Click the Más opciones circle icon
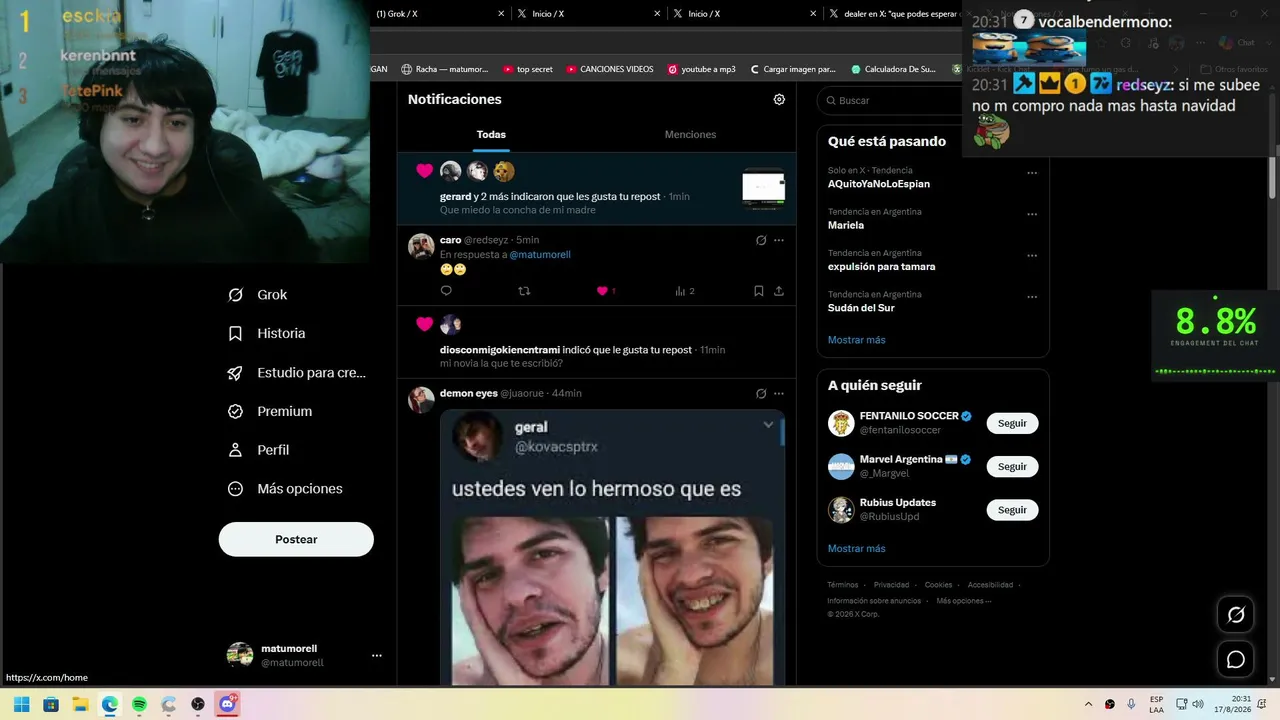This screenshot has height=720, width=1280. pos(235,489)
